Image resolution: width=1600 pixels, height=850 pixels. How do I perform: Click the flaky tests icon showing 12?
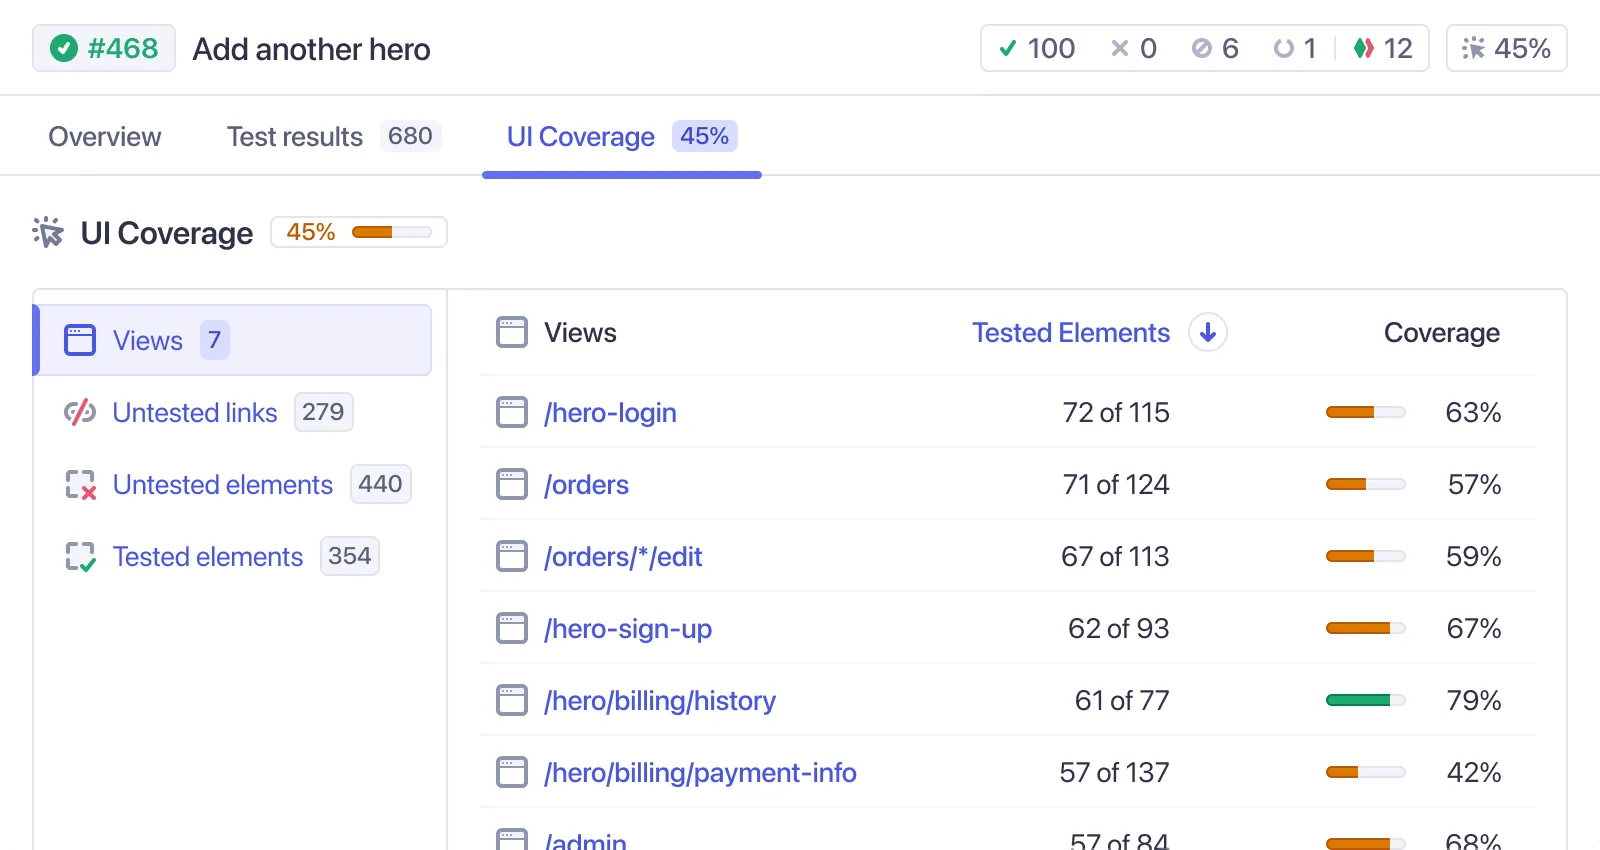(x=1363, y=48)
